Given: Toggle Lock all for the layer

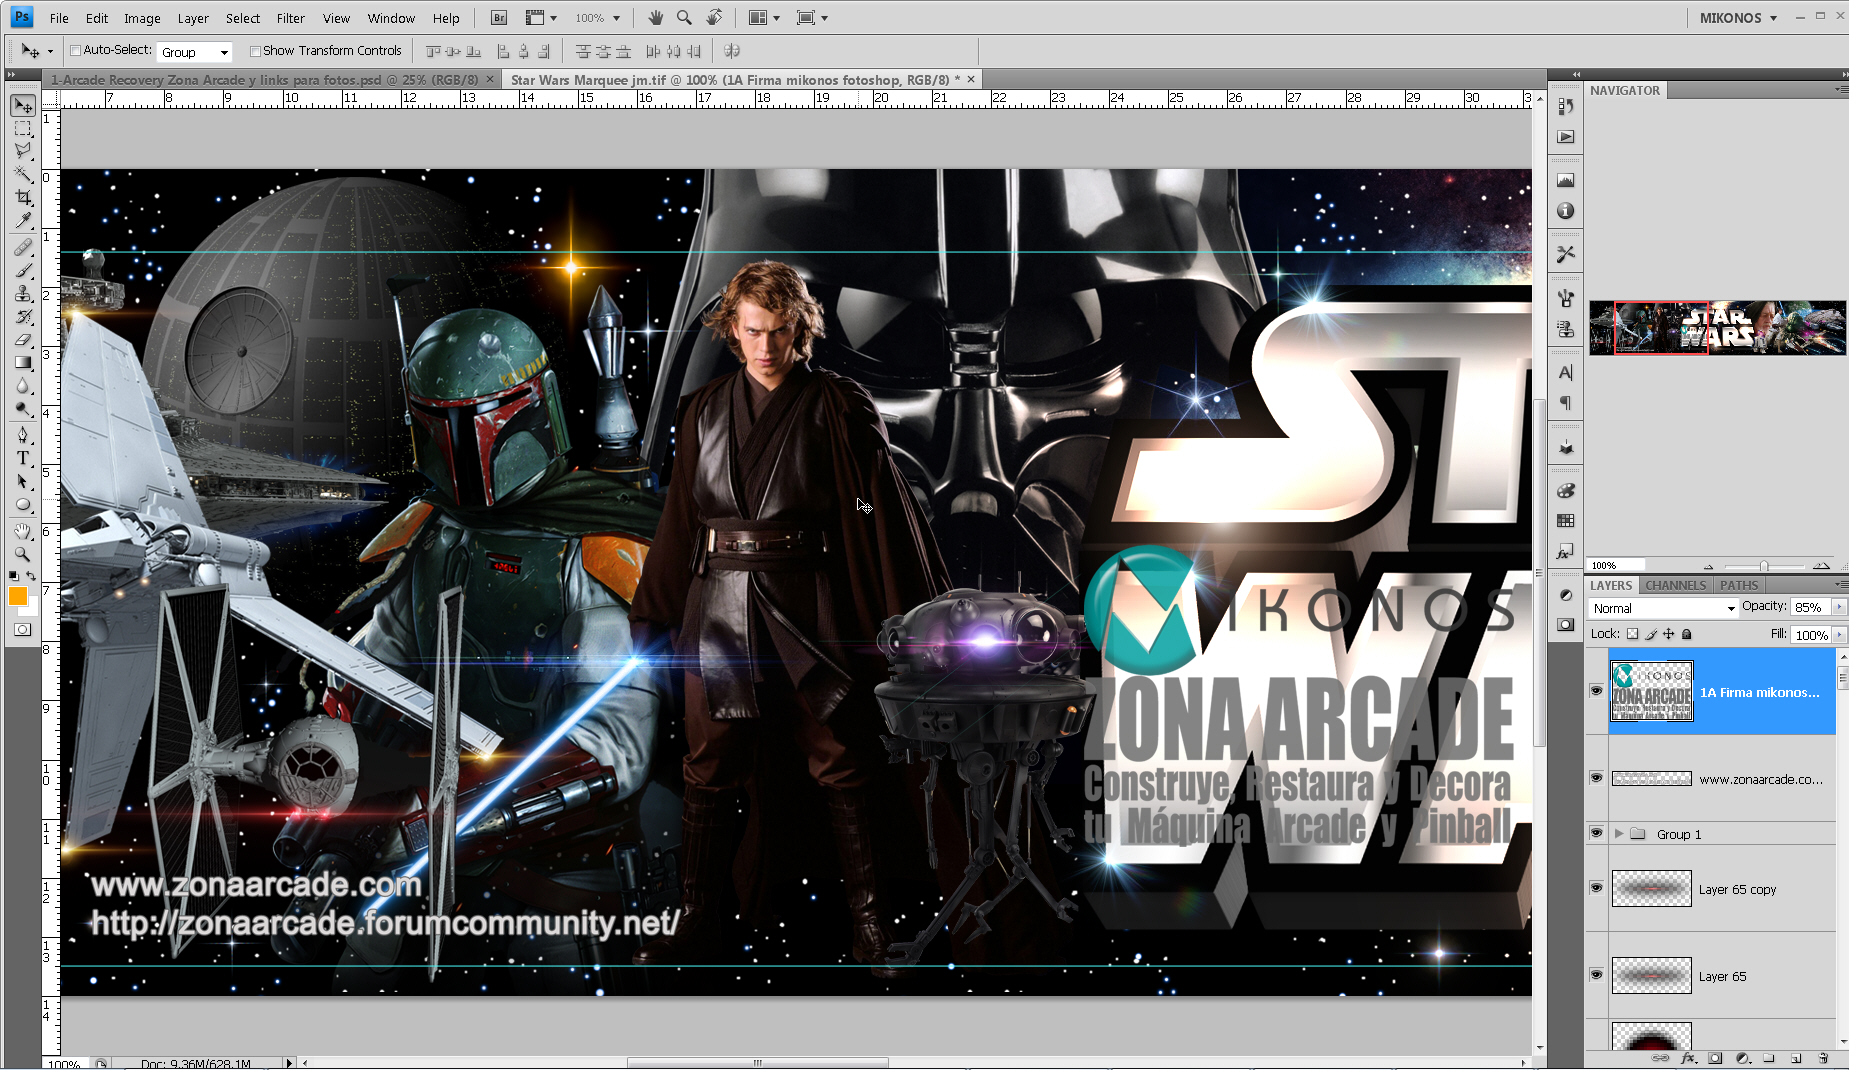Looking at the screenshot, I should pyautogui.click(x=1687, y=634).
